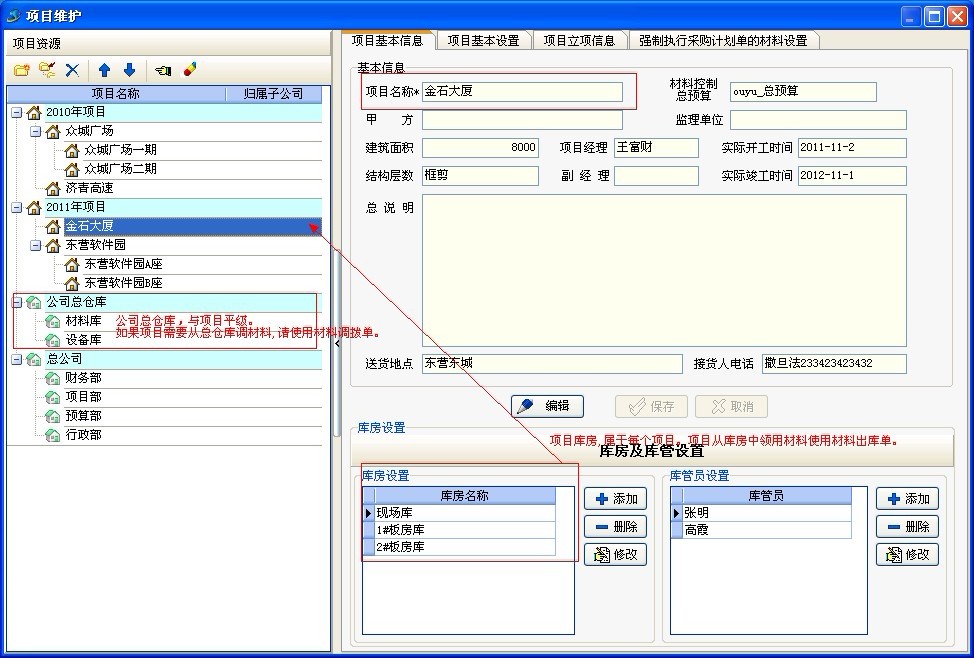The width and height of the screenshot is (974, 658).
Task: Click the blue move-down arrow icon
Action: coord(129,70)
